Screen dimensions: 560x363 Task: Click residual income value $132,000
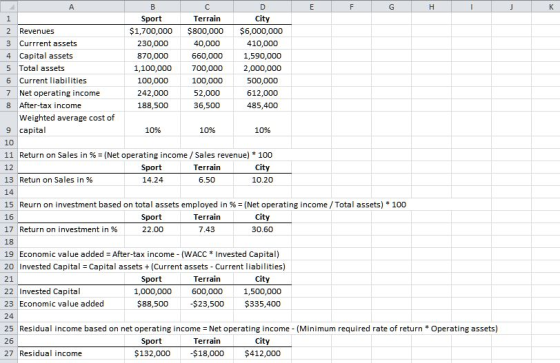click(x=152, y=353)
